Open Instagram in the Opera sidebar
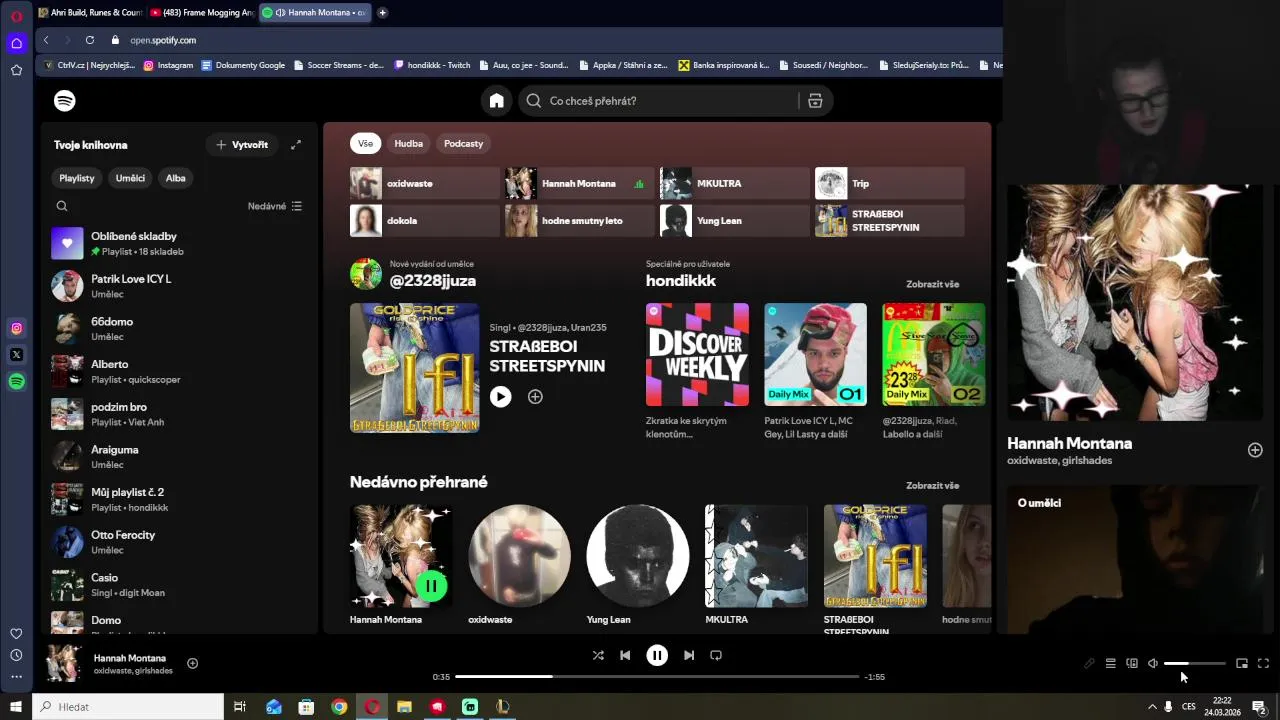This screenshot has height=720, width=1280. 16,328
